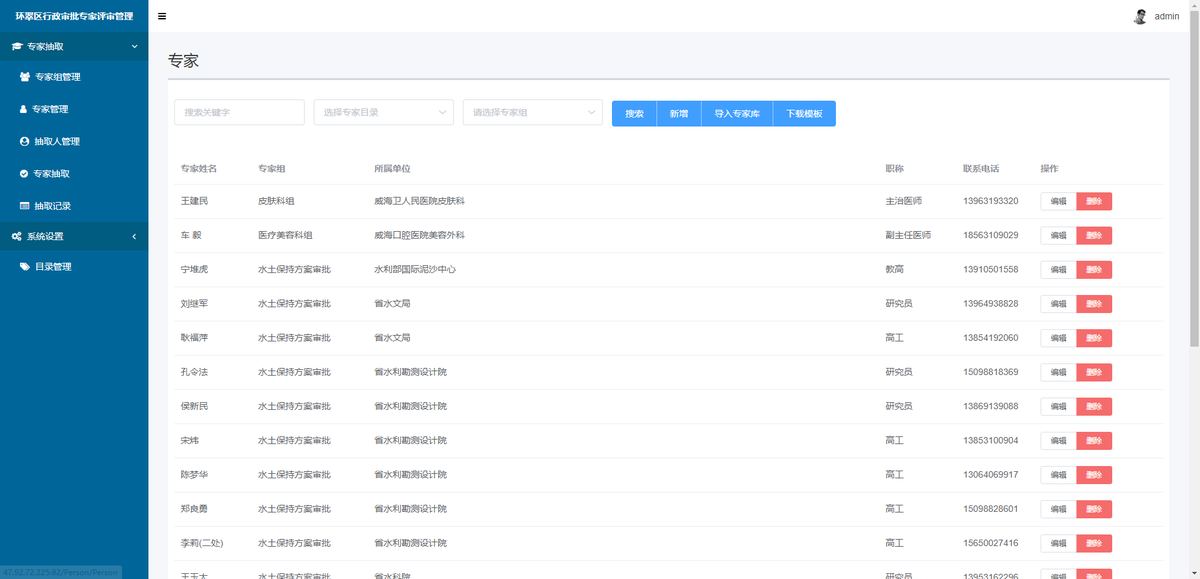Delete the 刘继军 row
This screenshot has width=1200, height=579.
(1094, 304)
